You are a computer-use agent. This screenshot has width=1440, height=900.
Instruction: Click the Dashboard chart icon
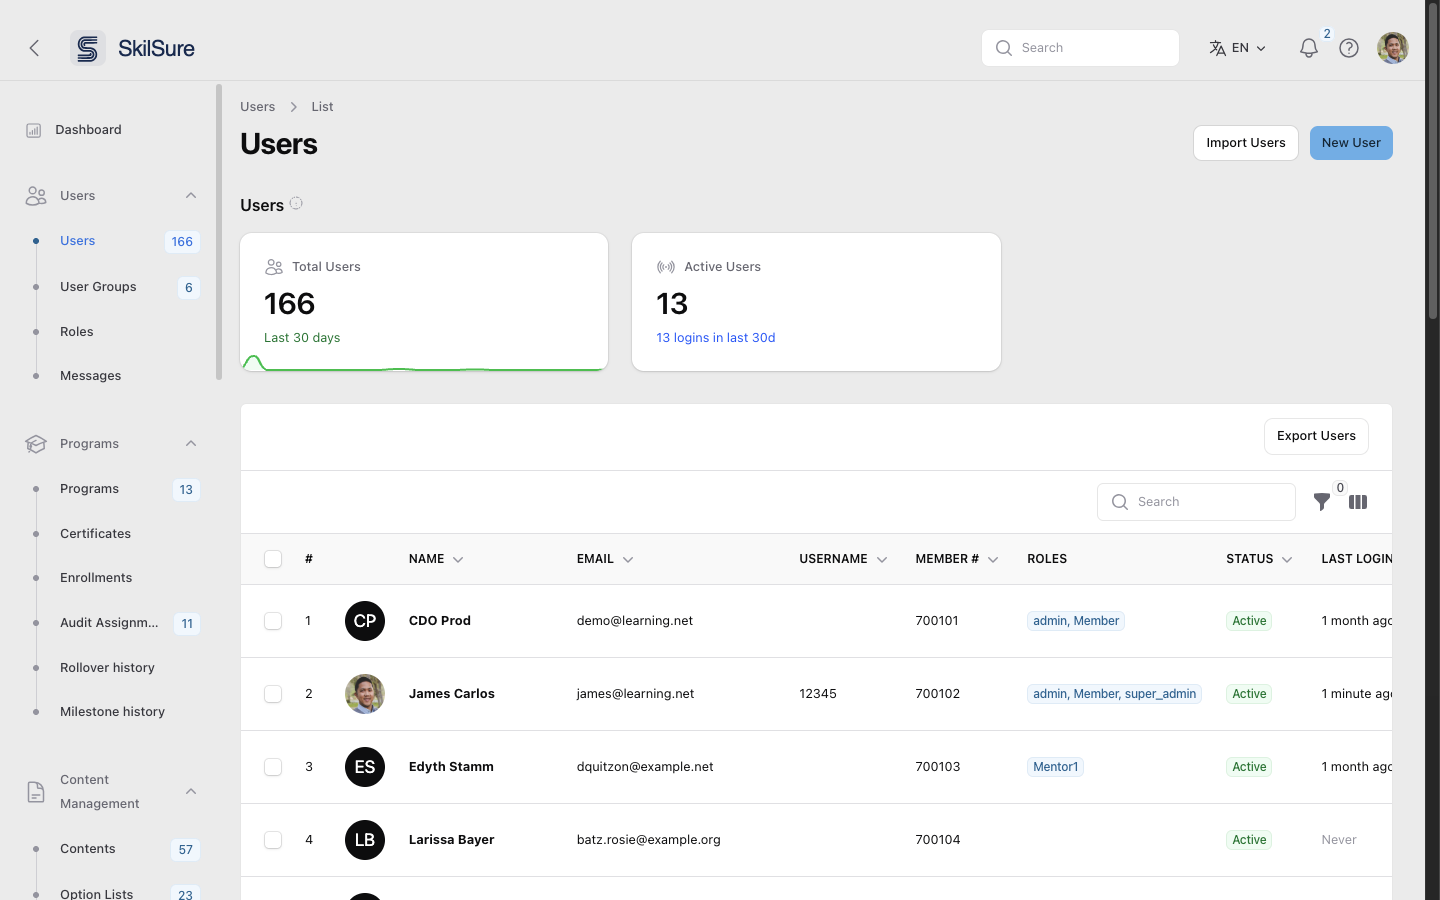click(x=34, y=130)
